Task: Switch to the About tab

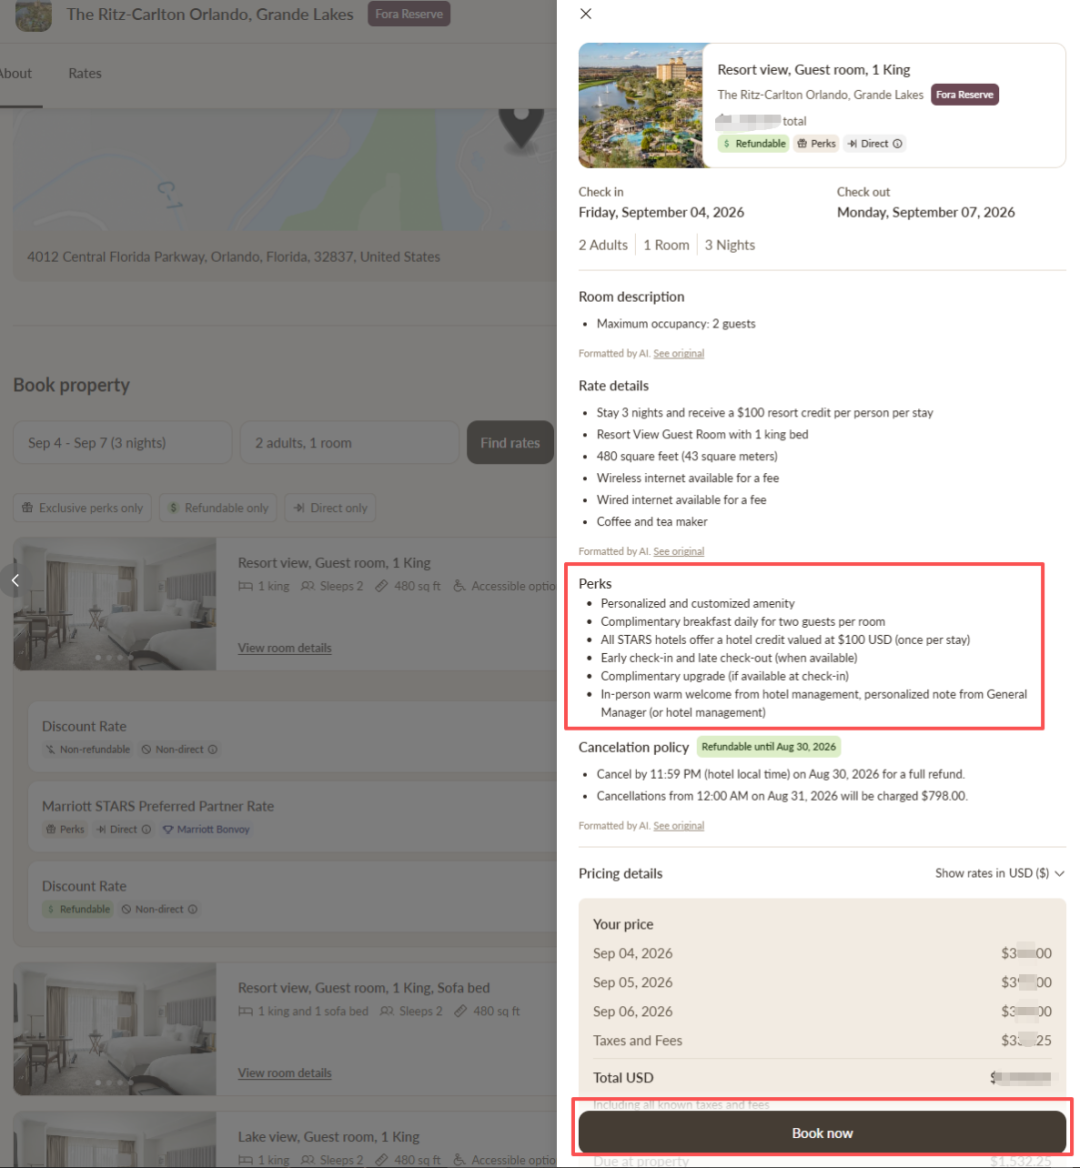Action: click(16, 73)
